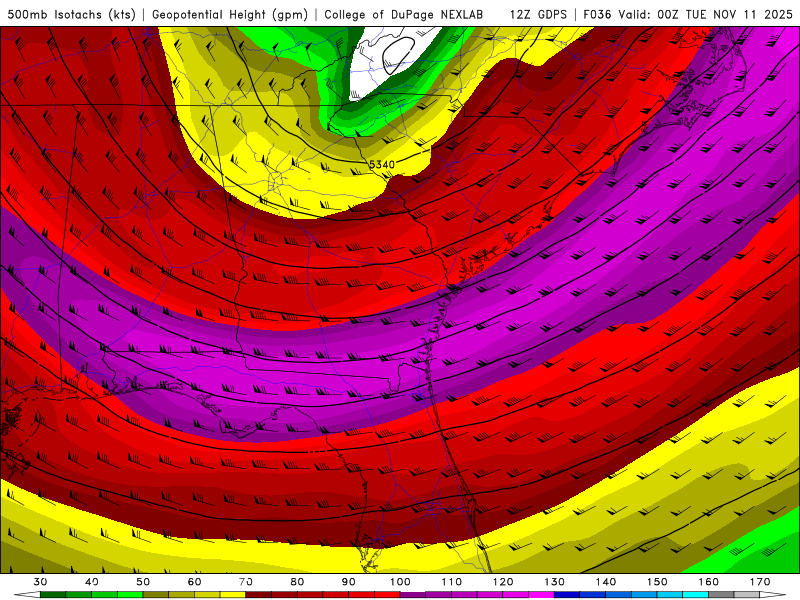Click the '140' legend value
The height and width of the screenshot is (600, 800).
pyautogui.click(x=606, y=582)
